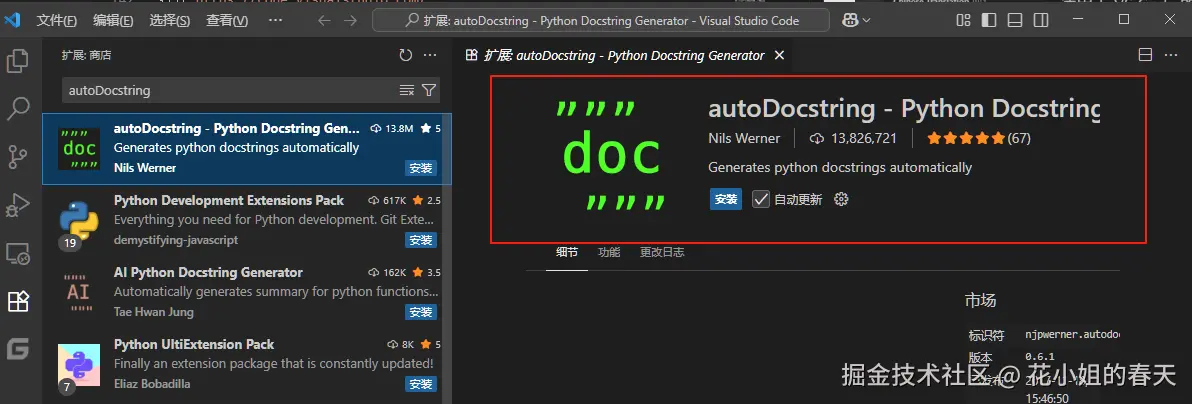
Task: Click the Python Development Extensions Pack icon
Action: coord(79,221)
